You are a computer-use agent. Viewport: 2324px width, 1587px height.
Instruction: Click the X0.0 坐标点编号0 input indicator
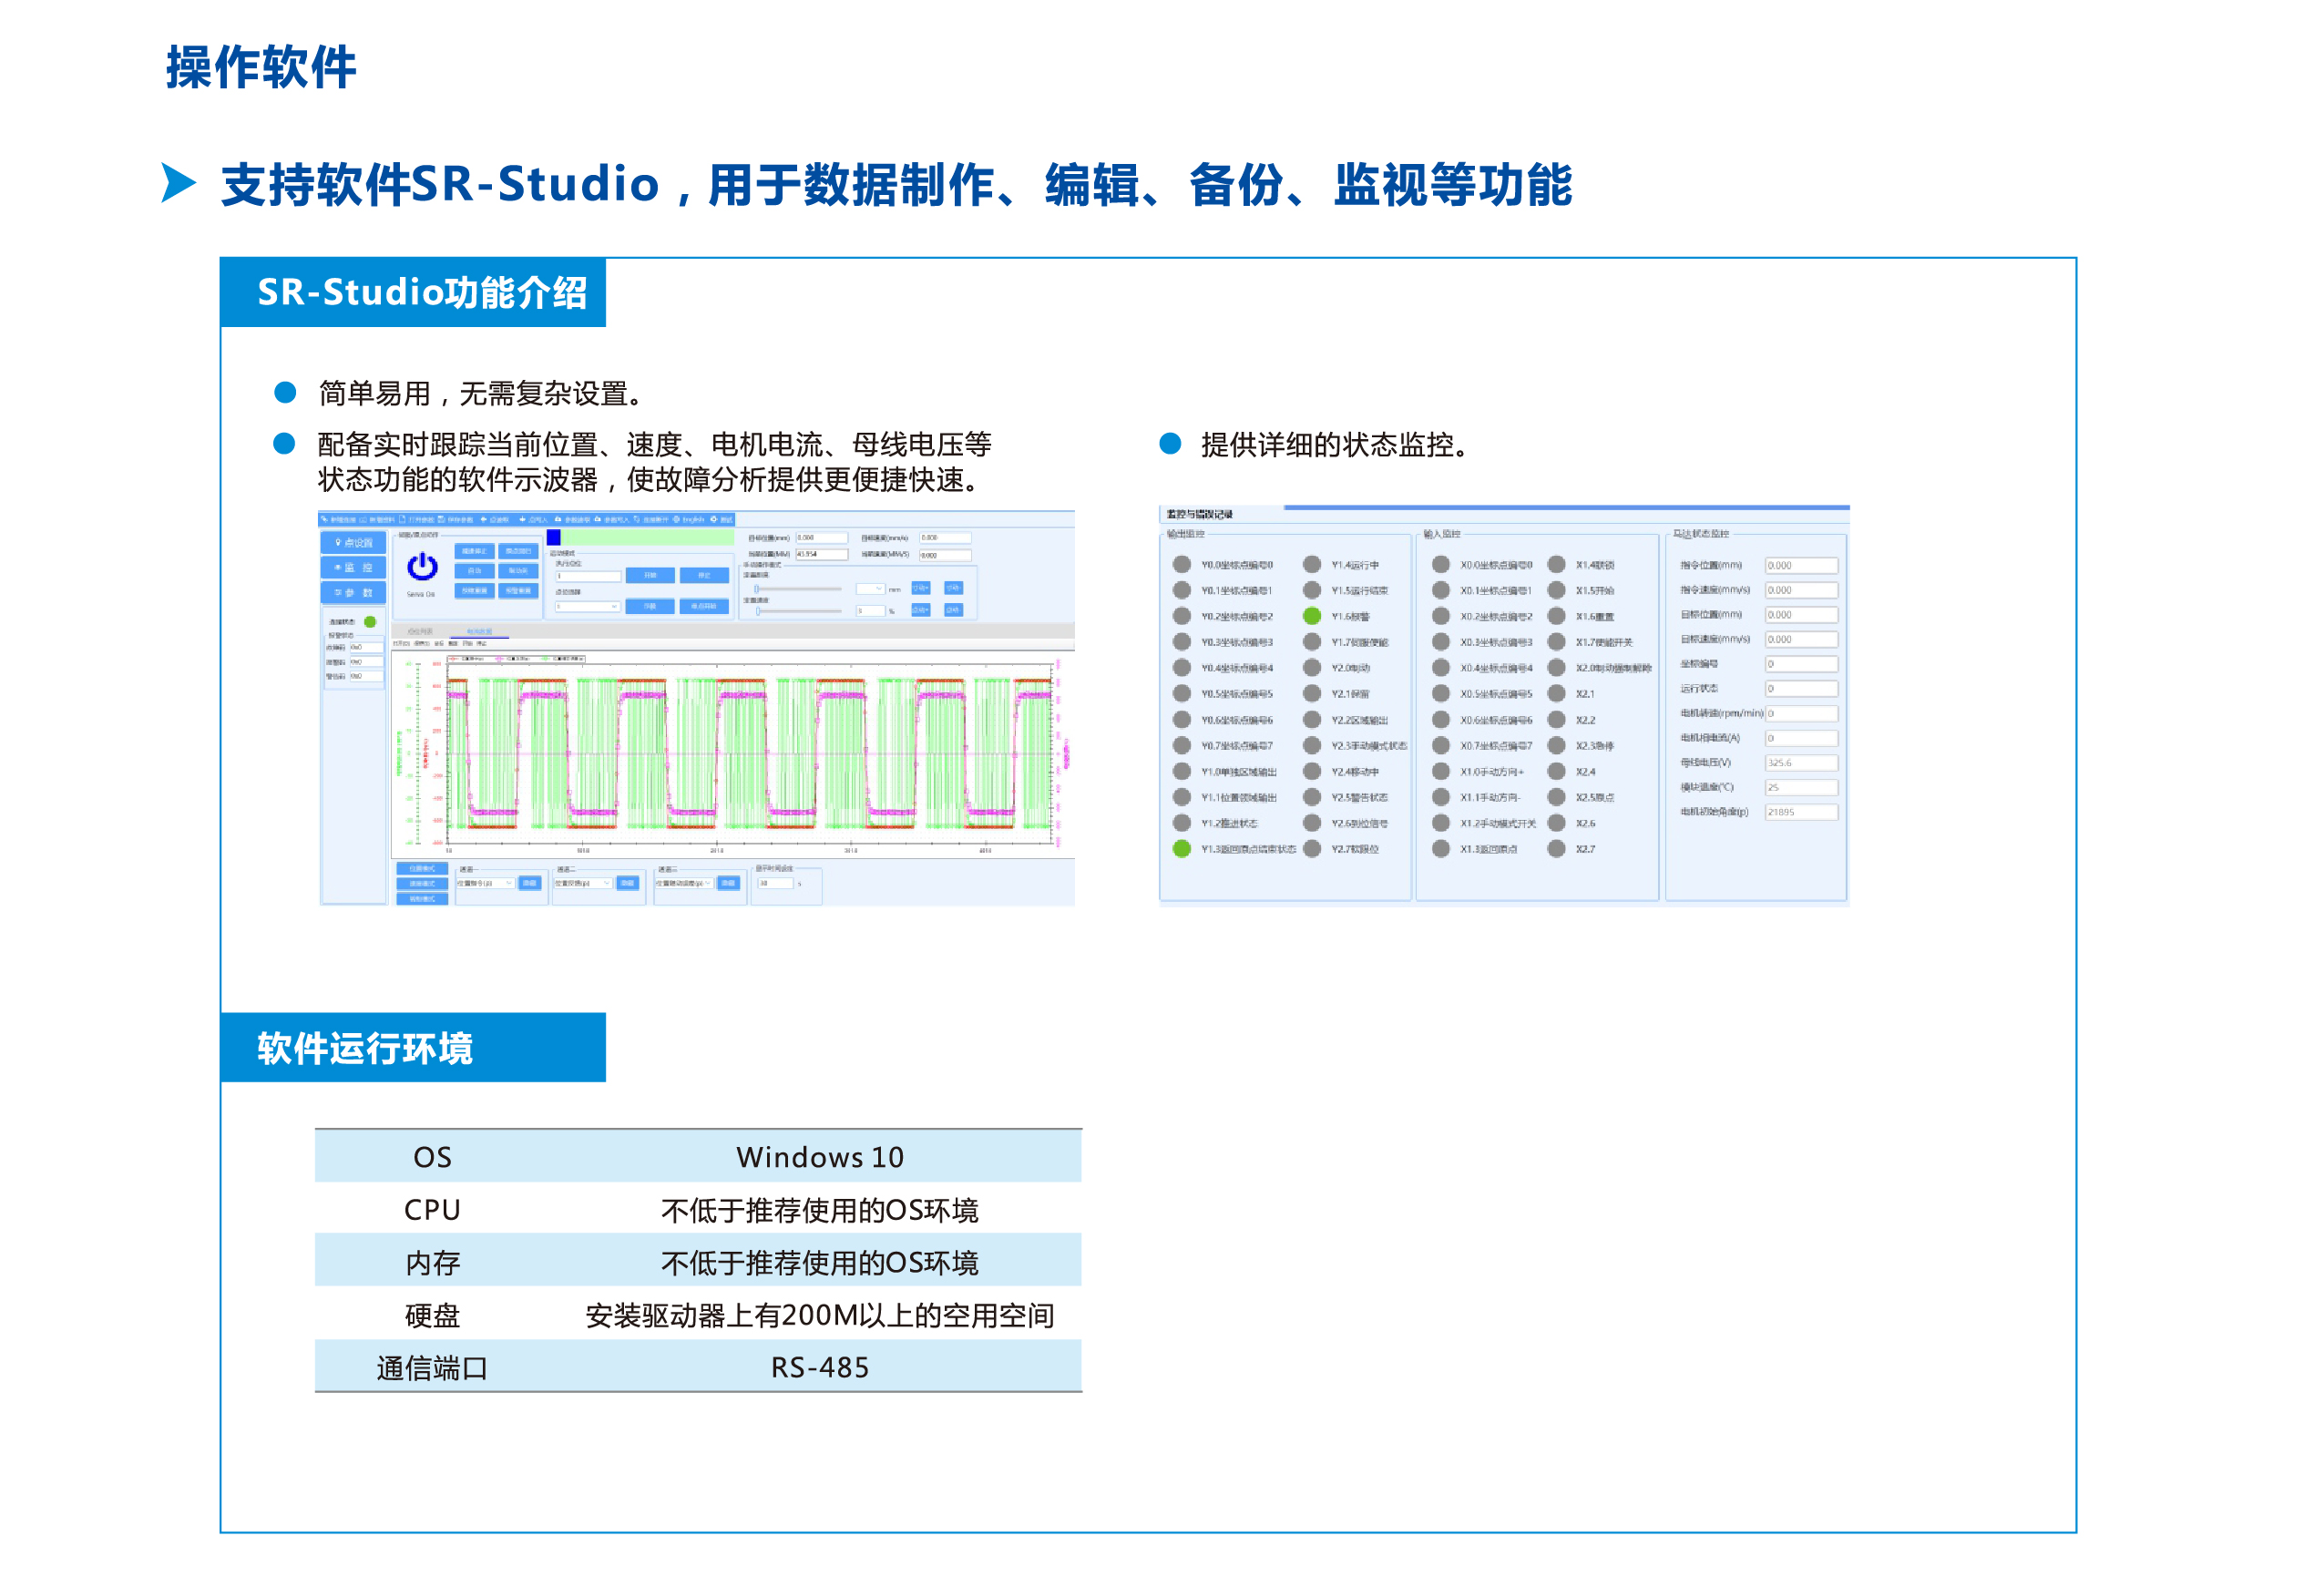pos(1441,564)
